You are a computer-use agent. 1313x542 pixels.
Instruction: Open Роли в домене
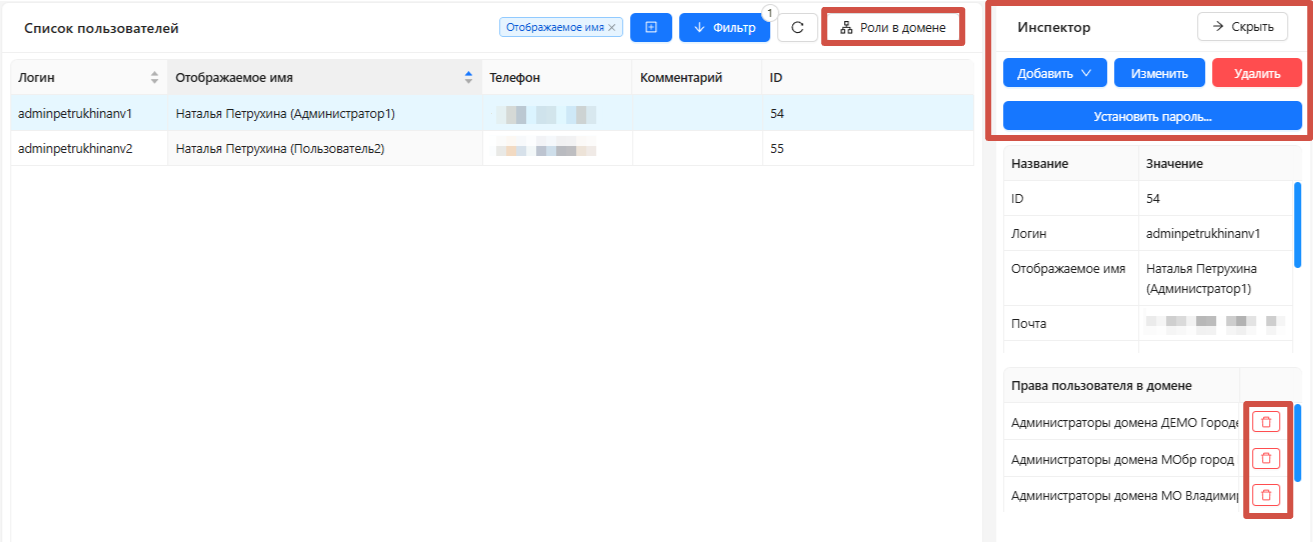coord(893,28)
